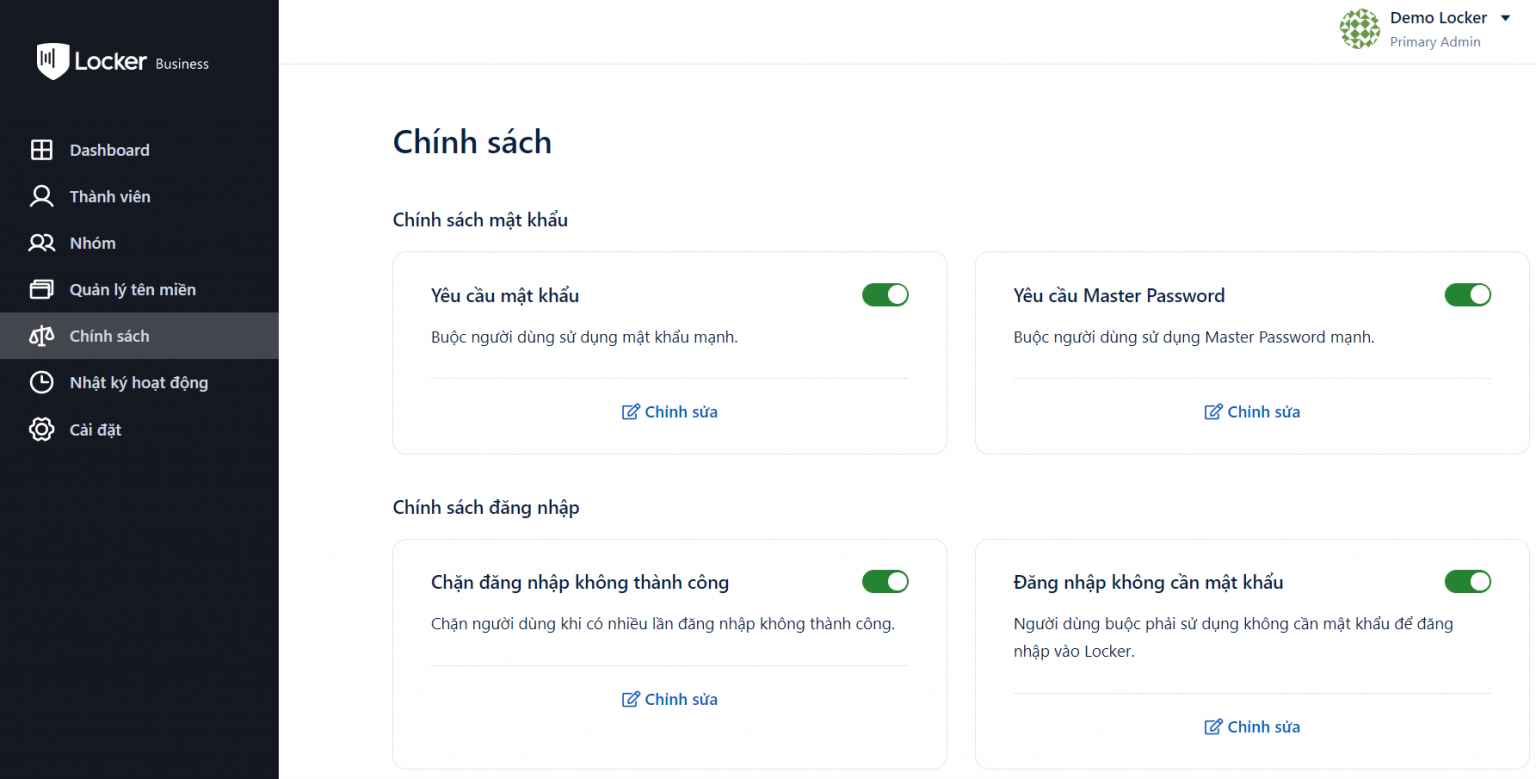Click Chỉnh sửa under Yêu cầu Master Password
Viewport: 1536px width, 779px height.
(1252, 411)
